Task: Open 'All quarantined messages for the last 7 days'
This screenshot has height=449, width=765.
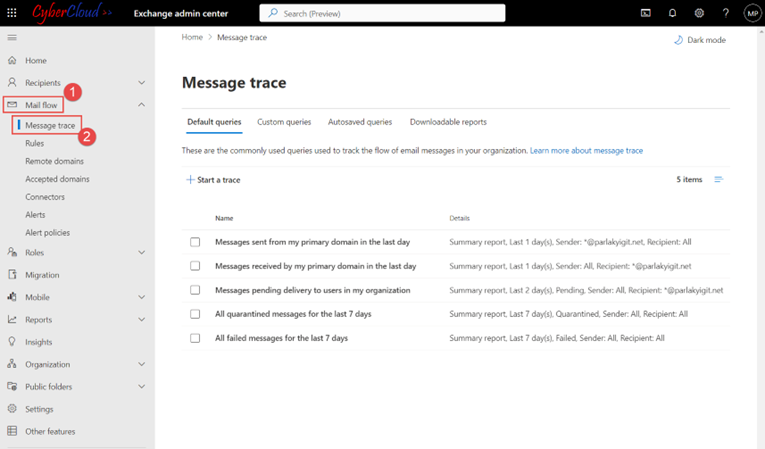Action: click(293, 314)
